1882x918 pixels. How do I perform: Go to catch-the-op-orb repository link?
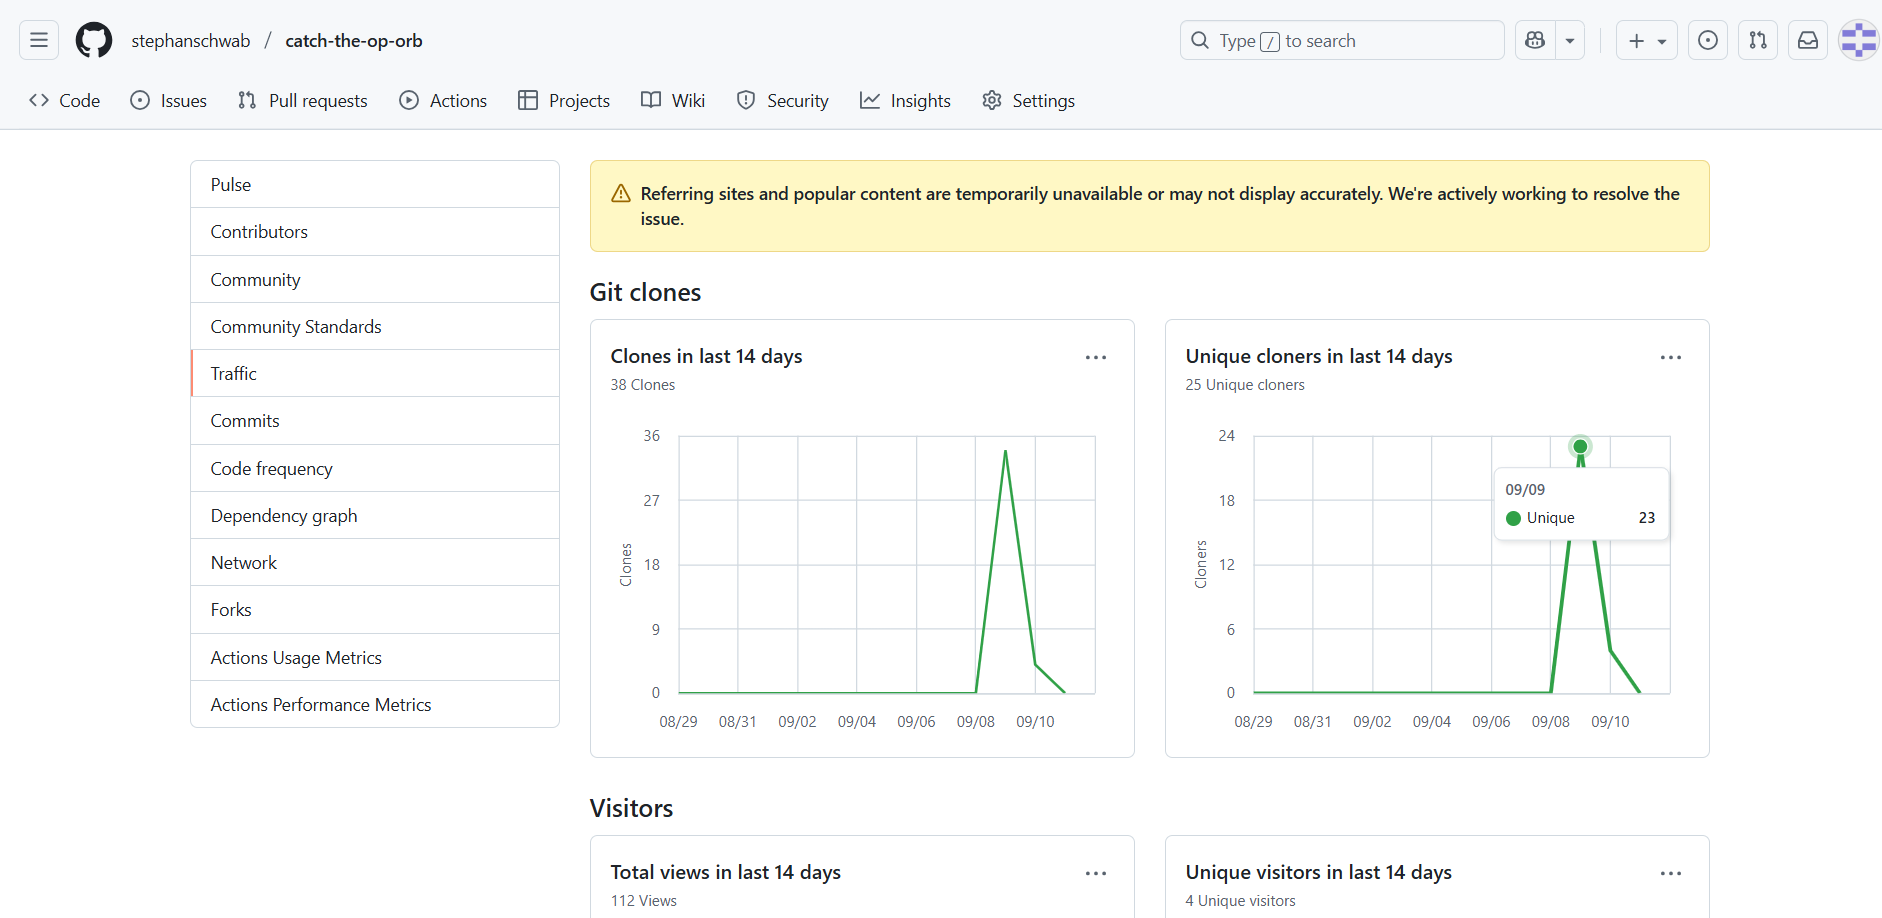[x=354, y=41]
